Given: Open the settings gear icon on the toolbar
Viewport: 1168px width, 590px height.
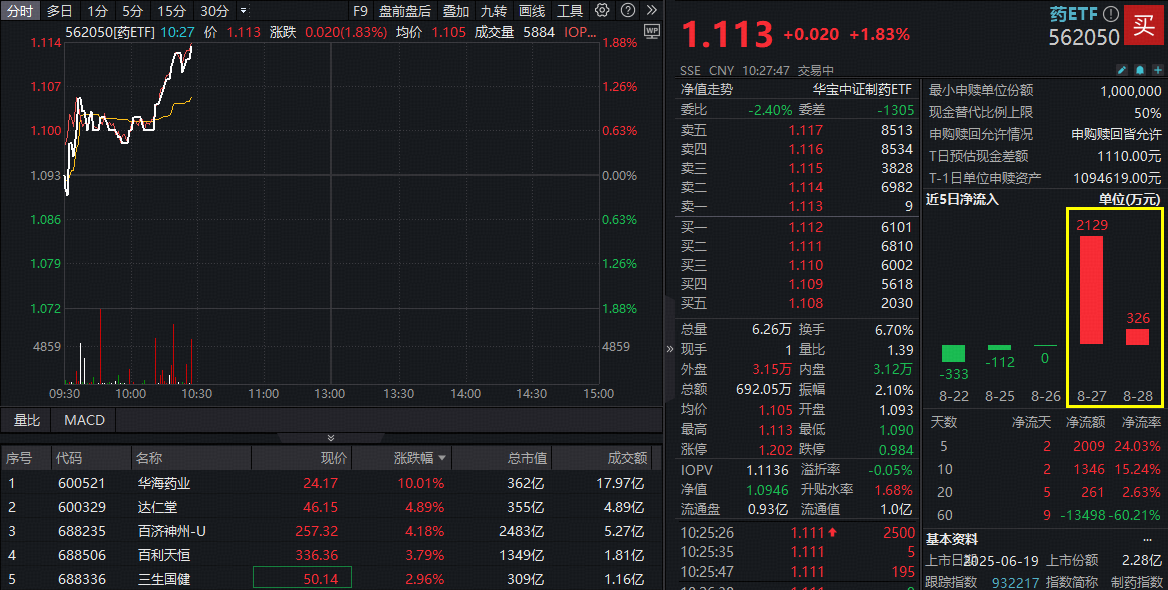Looking at the screenshot, I should pos(601,11).
